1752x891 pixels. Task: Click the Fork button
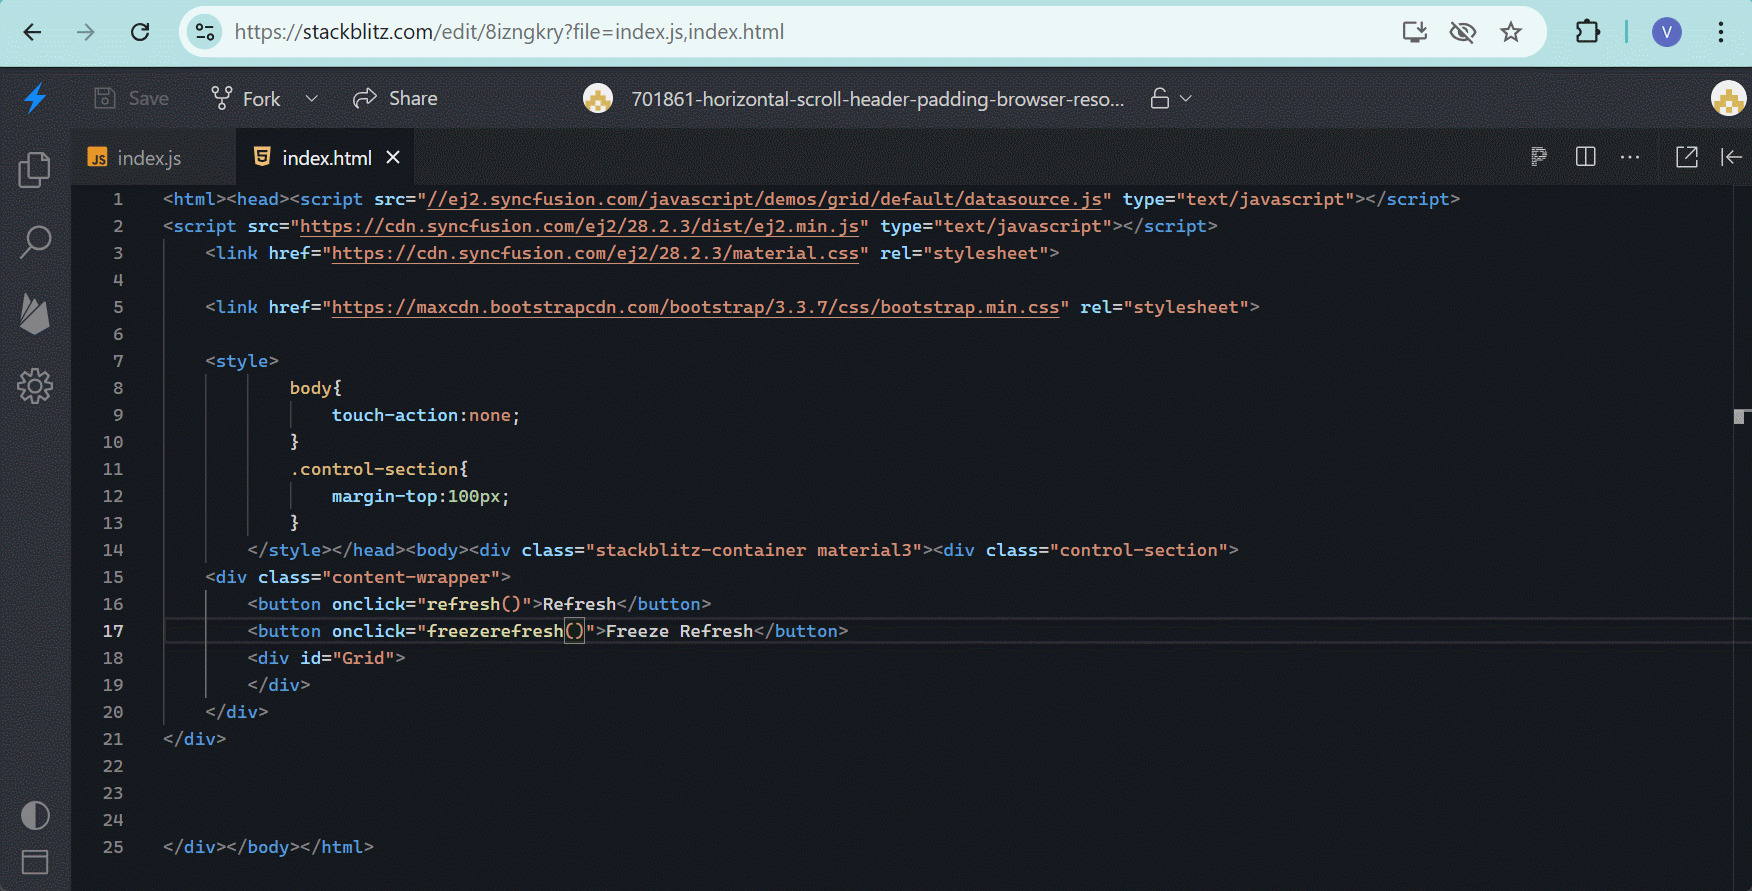(x=246, y=98)
